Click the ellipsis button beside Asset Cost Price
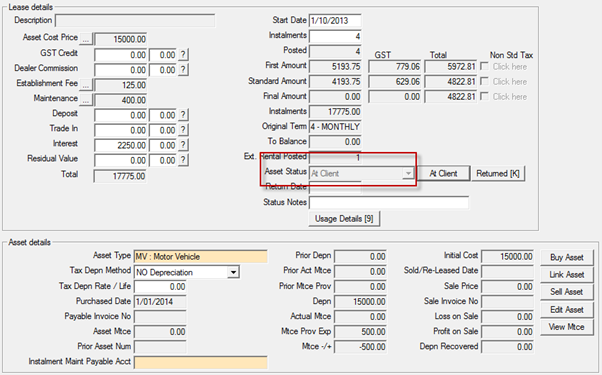 [86, 39]
